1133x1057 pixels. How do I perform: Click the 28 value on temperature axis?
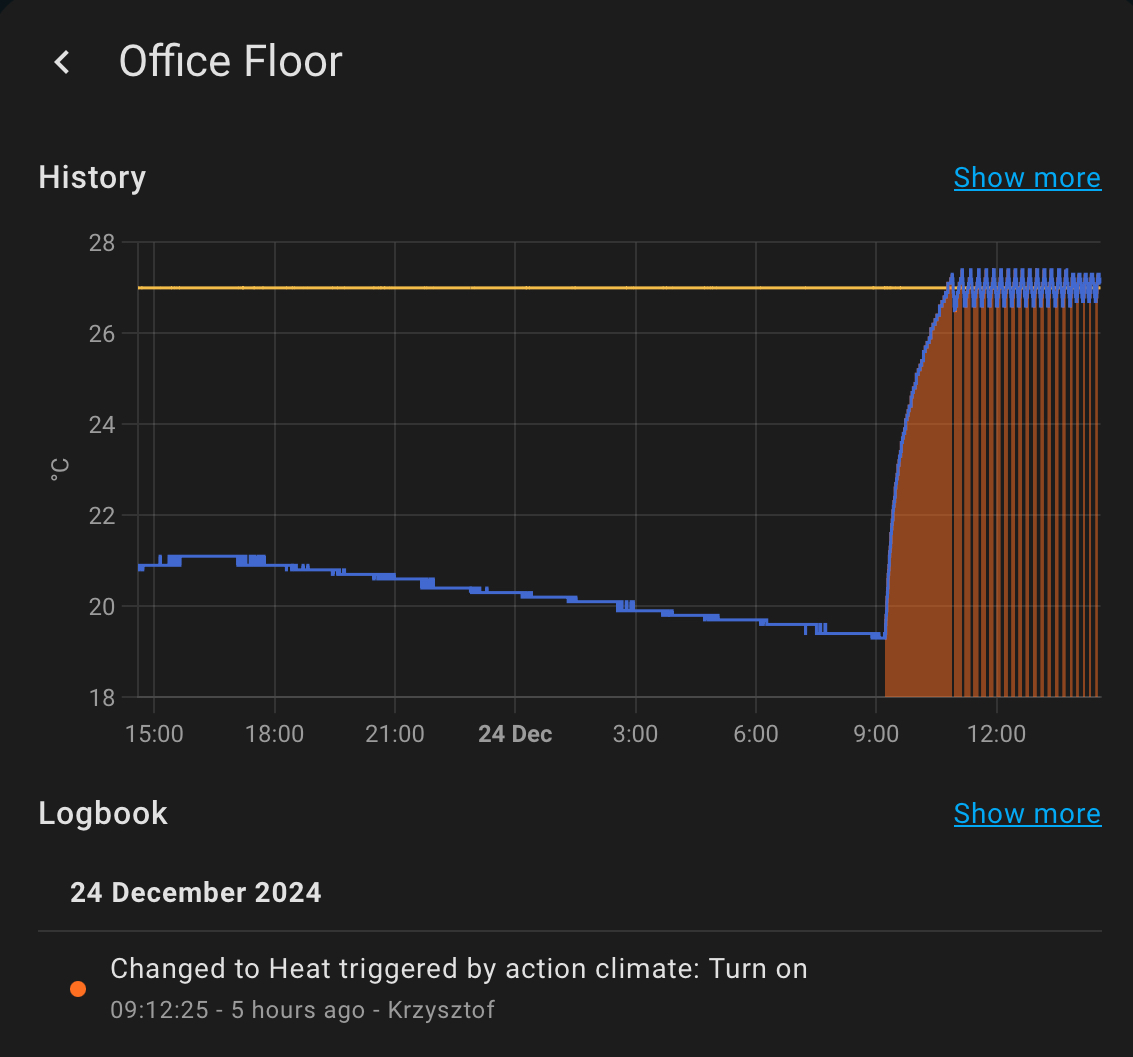[102, 243]
